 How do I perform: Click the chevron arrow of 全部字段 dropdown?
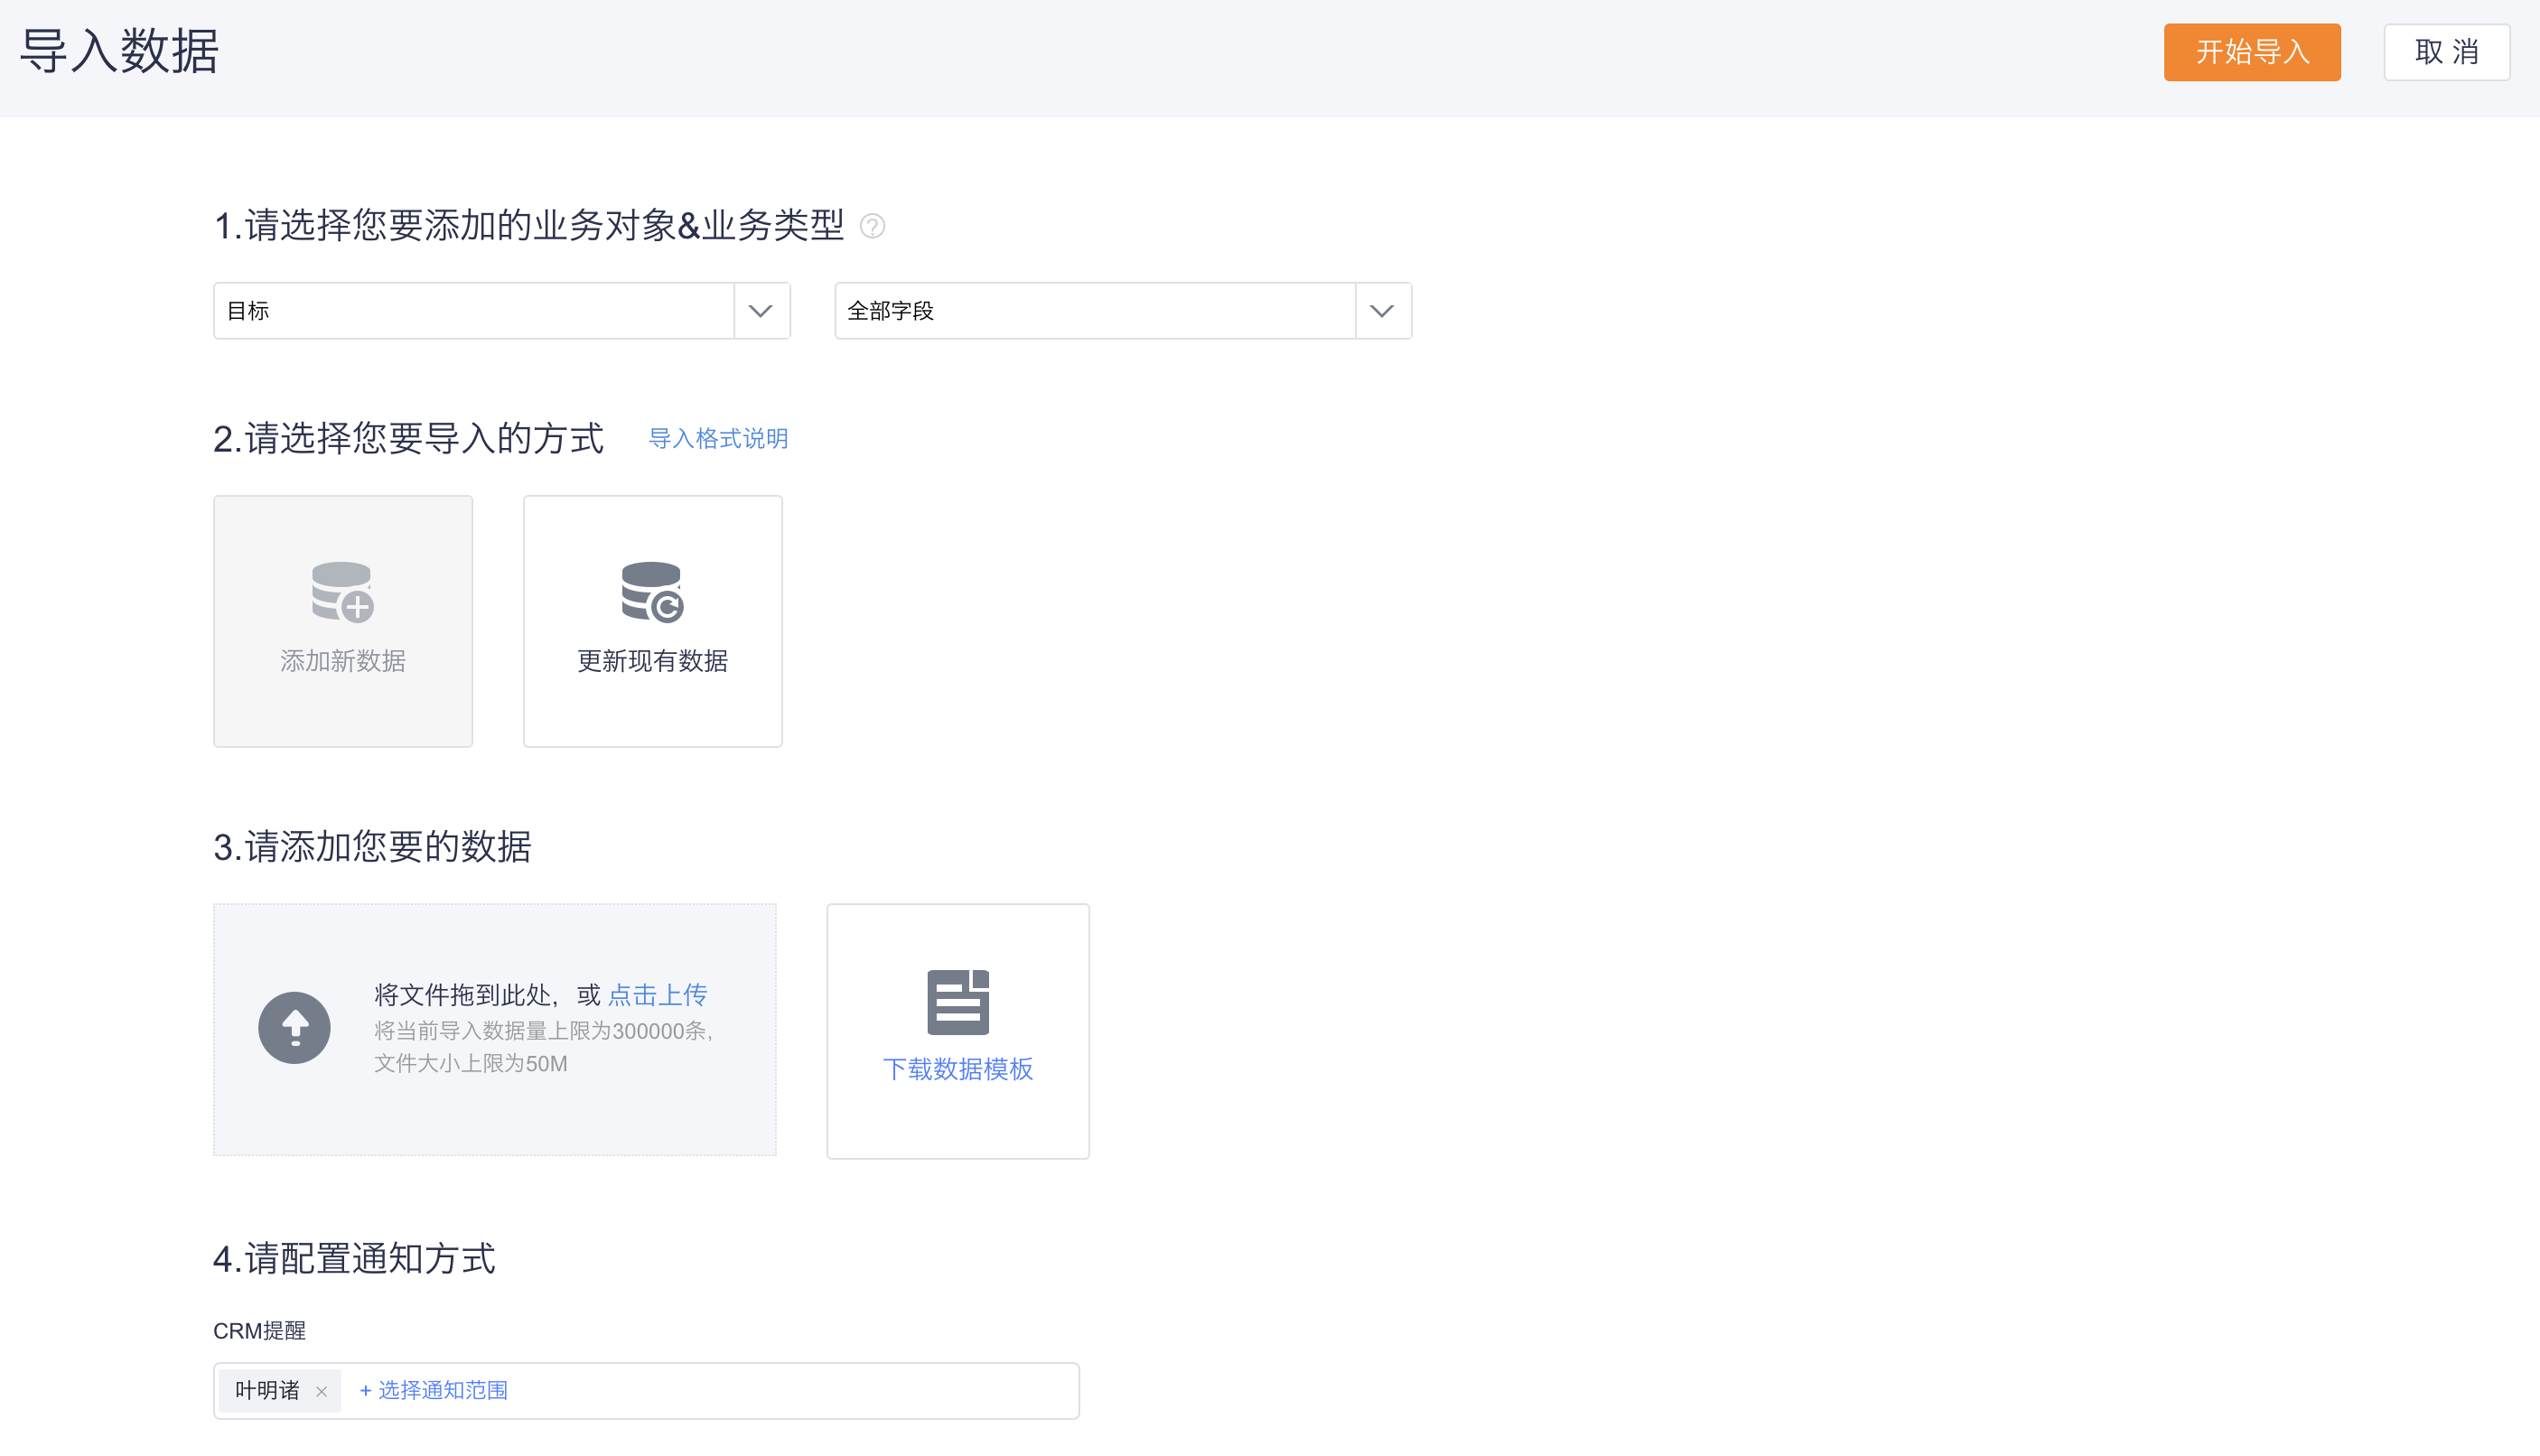pyautogui.click(x=1382, y=311)
